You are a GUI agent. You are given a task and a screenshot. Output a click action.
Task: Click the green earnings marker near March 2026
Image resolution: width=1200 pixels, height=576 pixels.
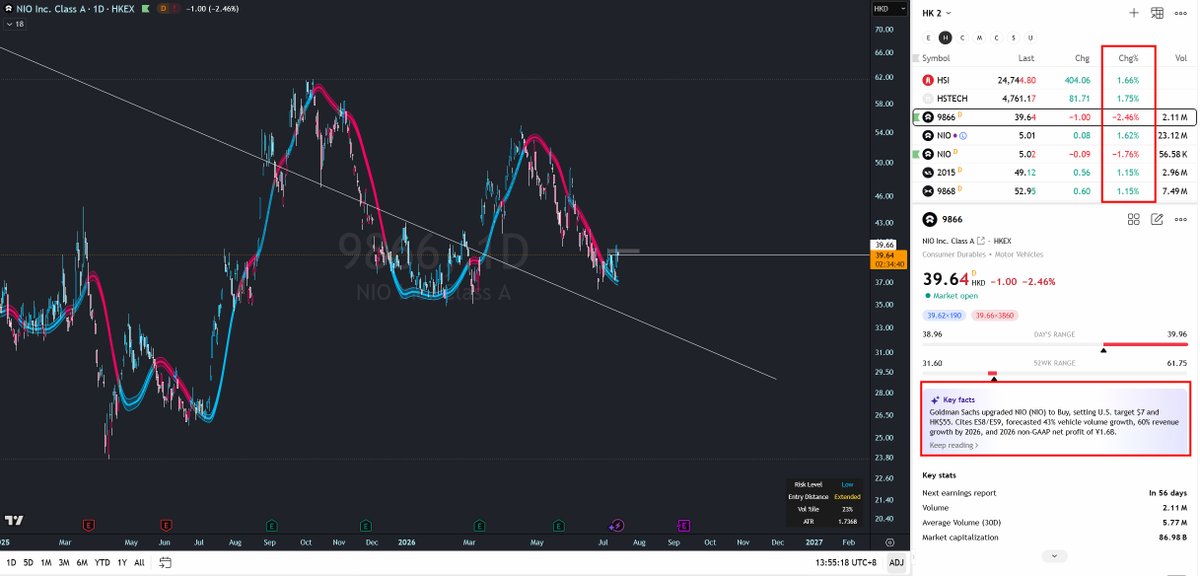tap(480, 524)
